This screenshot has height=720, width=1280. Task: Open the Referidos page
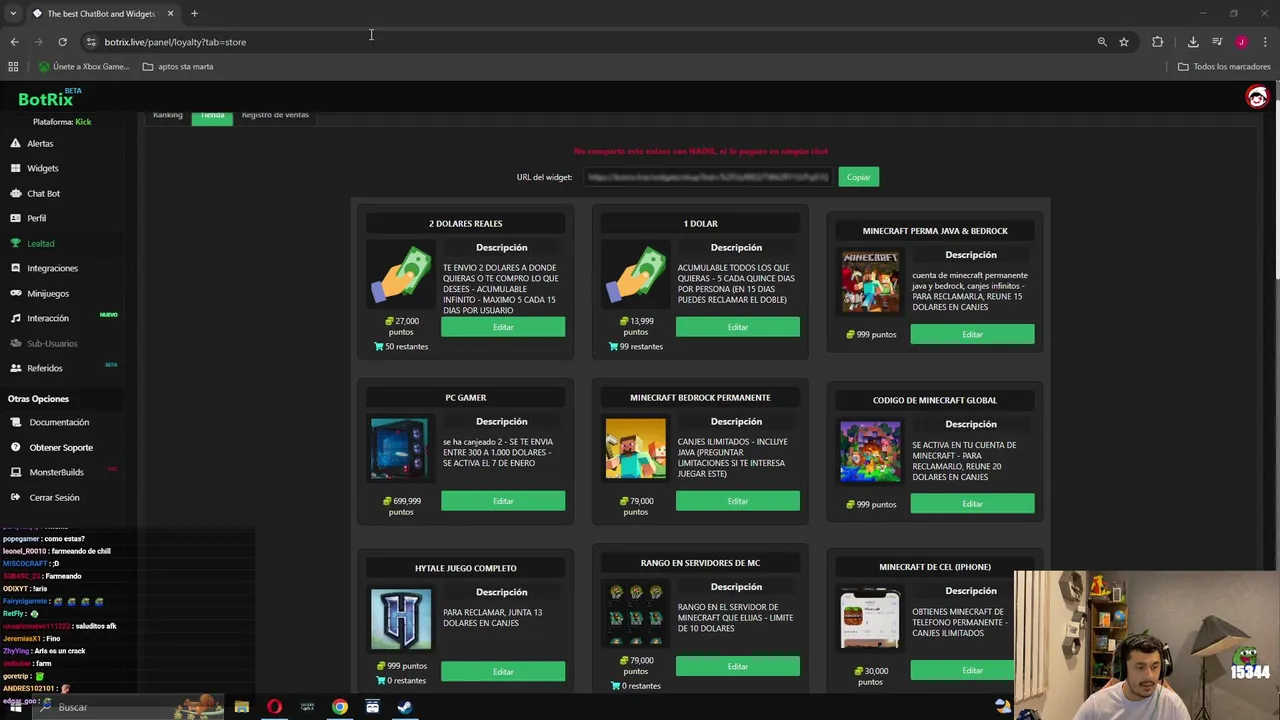(x=44, y=368)
